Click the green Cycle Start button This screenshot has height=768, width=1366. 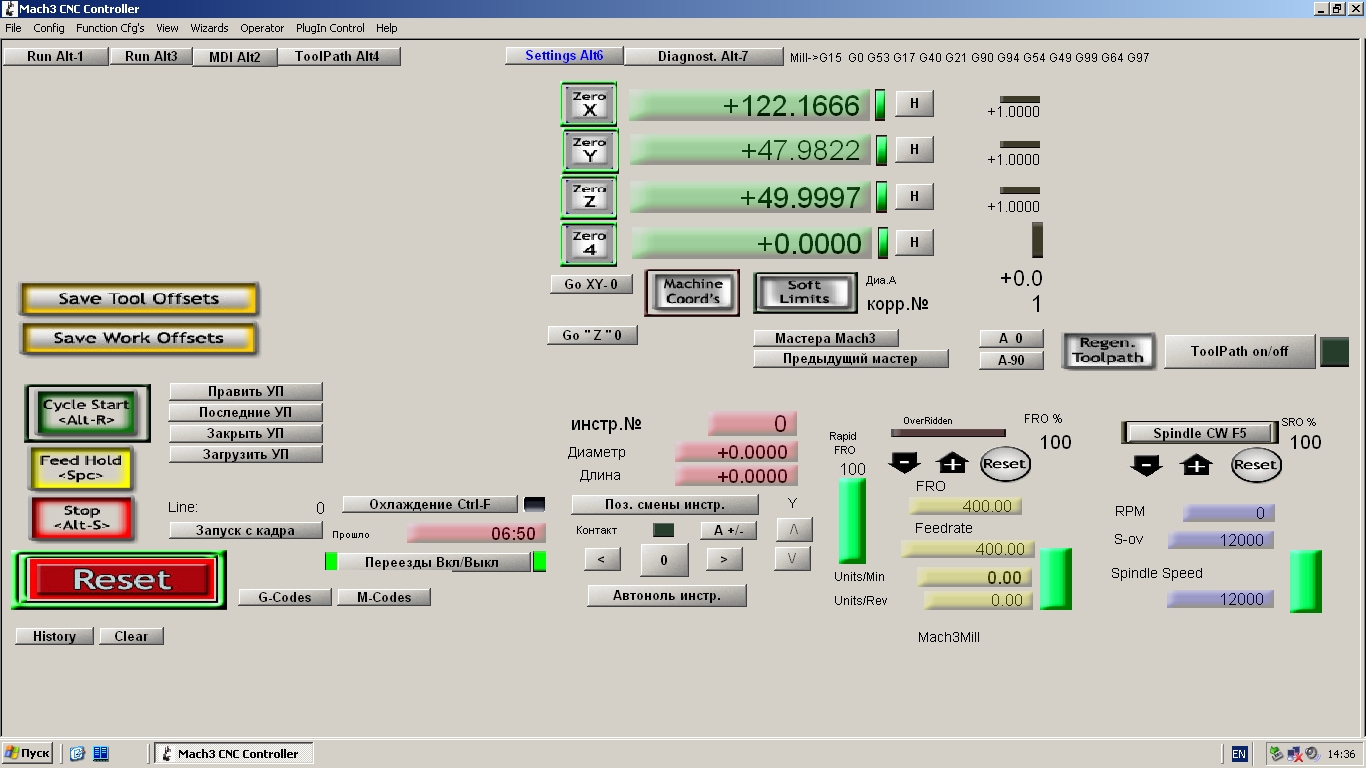pos(87,412)
